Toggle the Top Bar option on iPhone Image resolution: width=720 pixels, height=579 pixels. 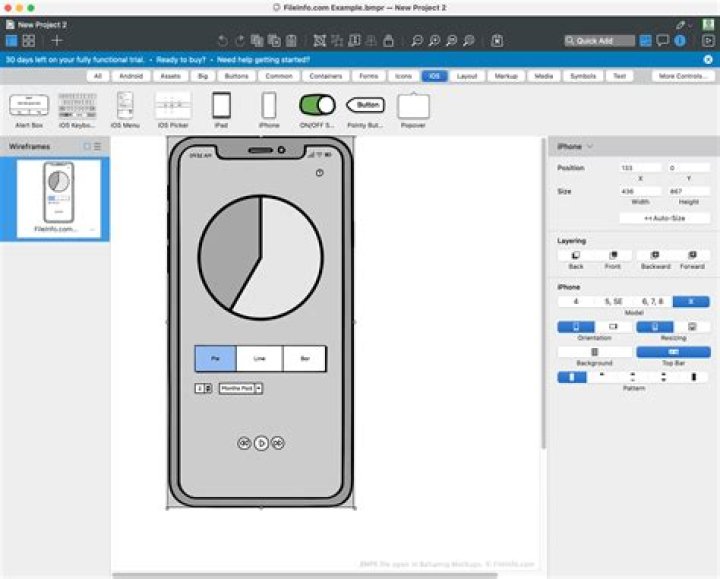[x=672, y=352]
